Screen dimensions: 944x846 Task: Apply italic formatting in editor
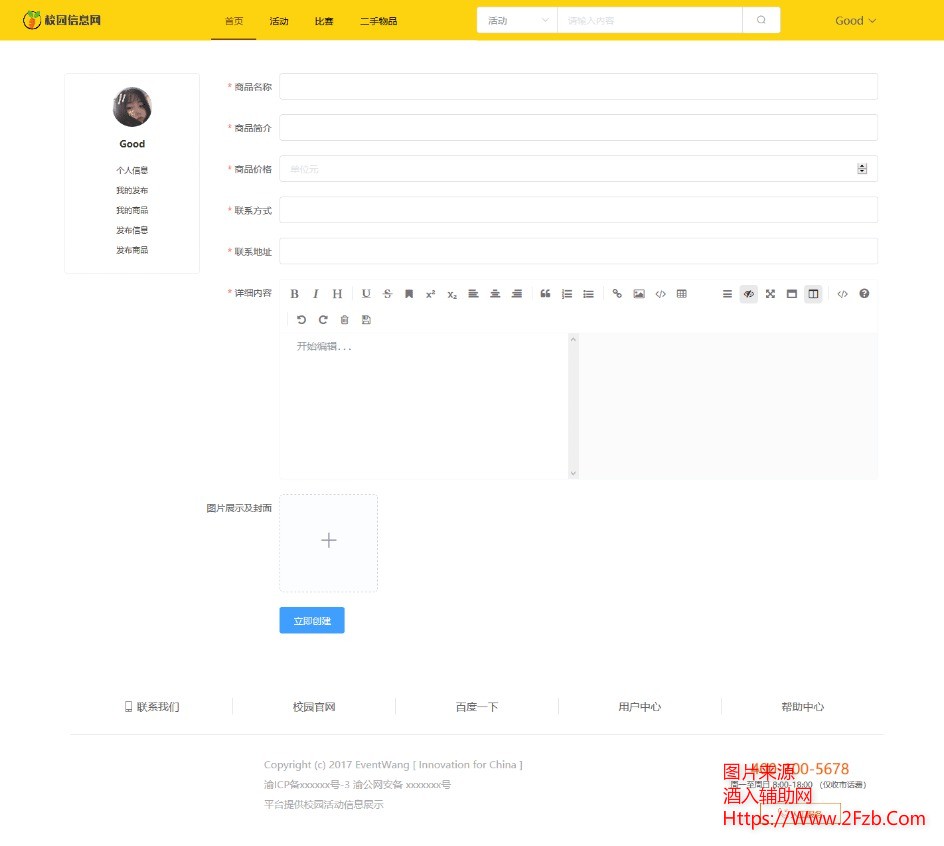click(316, 294)
